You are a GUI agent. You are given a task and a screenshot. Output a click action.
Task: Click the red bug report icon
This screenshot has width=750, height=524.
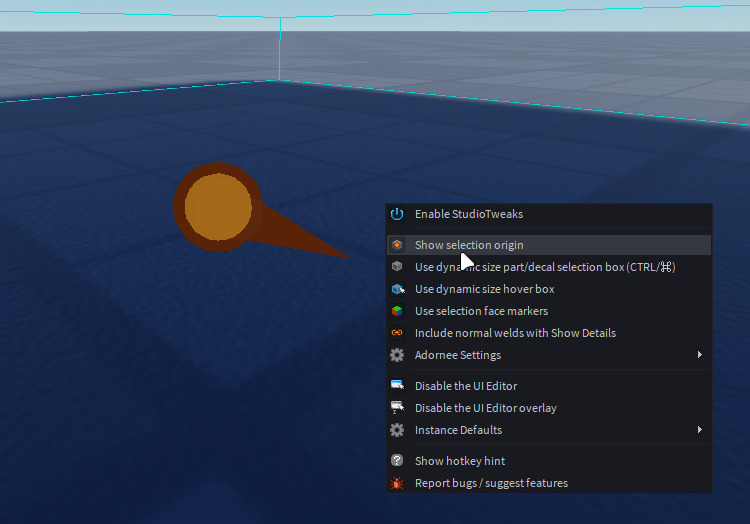[397, 483]
